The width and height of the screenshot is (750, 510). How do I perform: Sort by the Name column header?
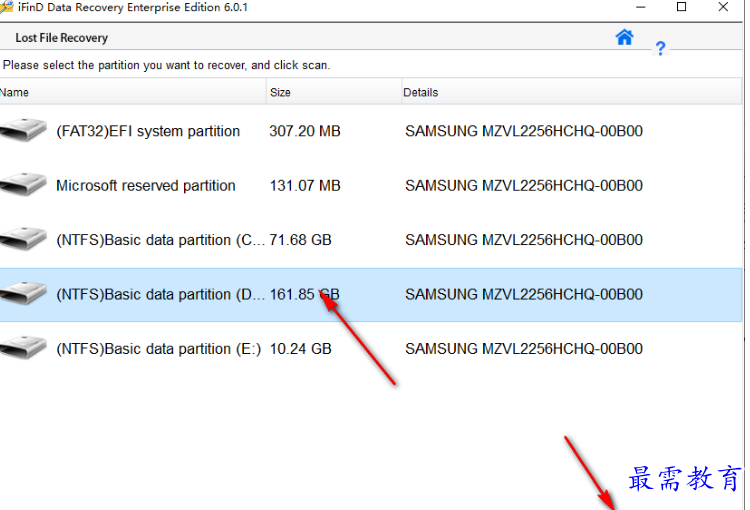[x=133, y=92]
